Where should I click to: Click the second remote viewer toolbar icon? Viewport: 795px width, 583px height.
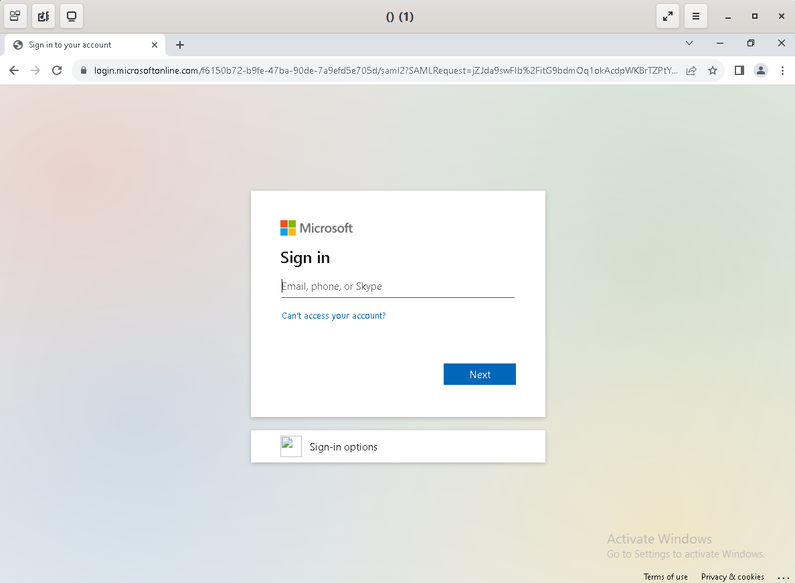(x=44, y=16)
